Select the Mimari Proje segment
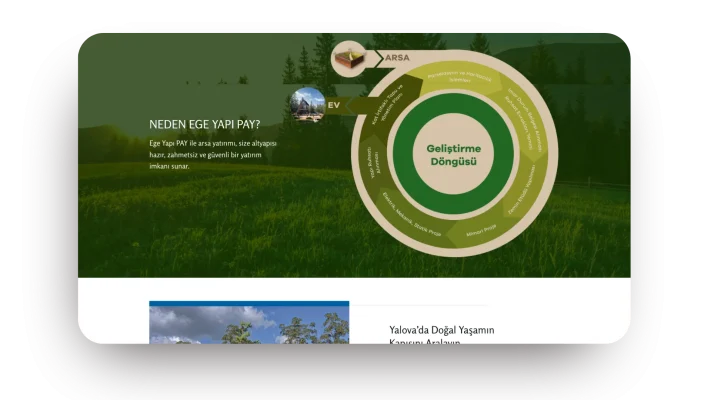 click(481, 230)
